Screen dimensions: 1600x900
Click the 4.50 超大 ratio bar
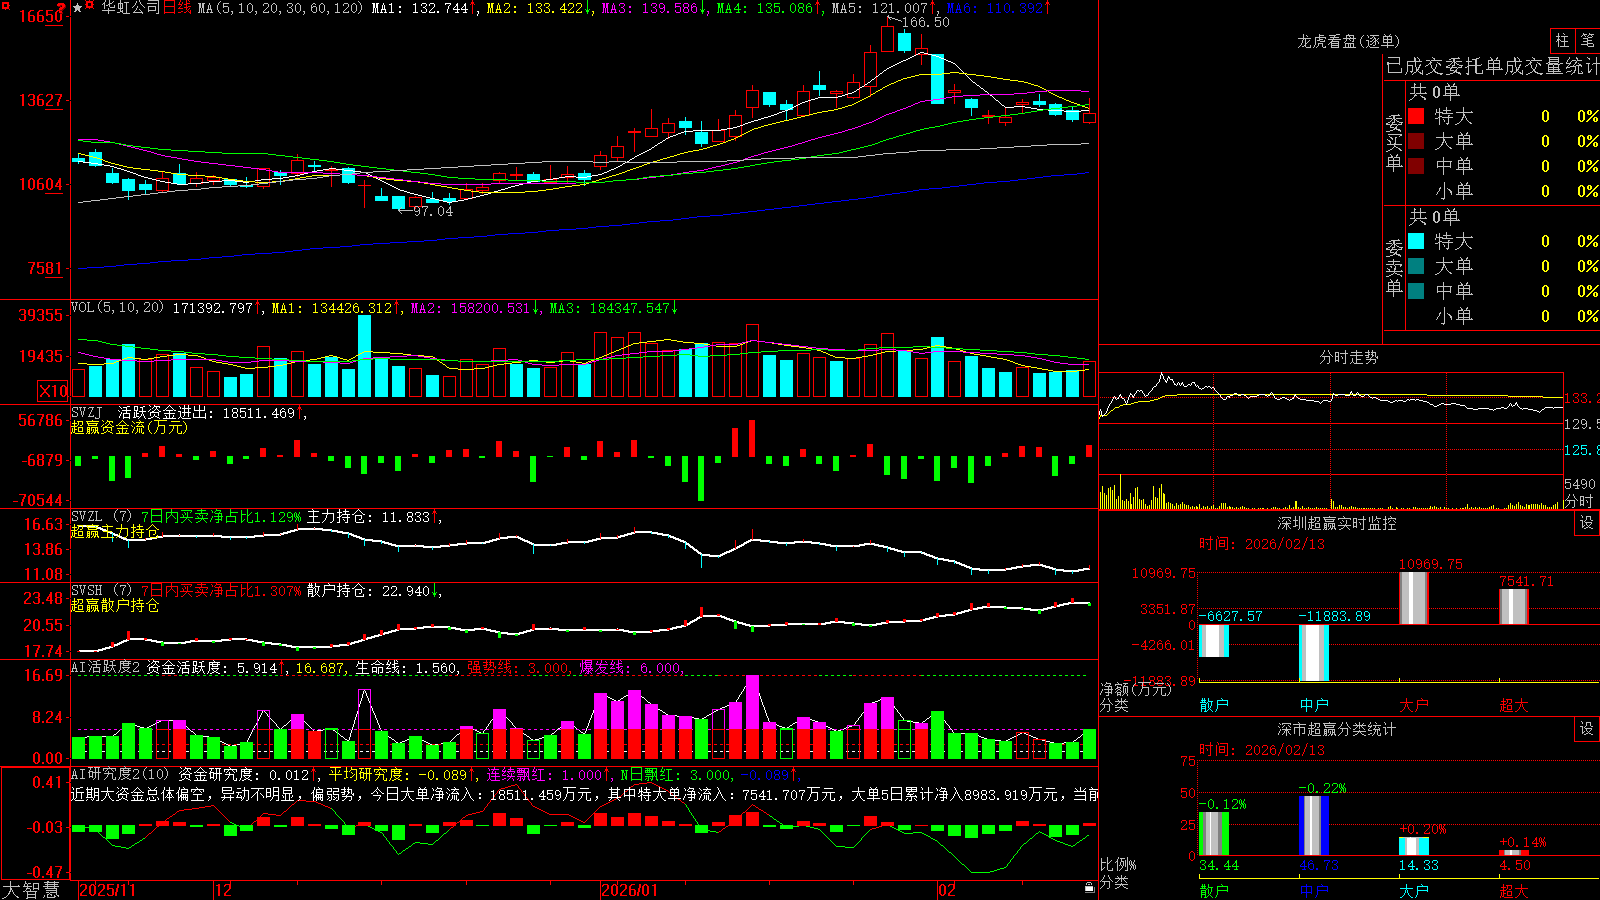1514,853
